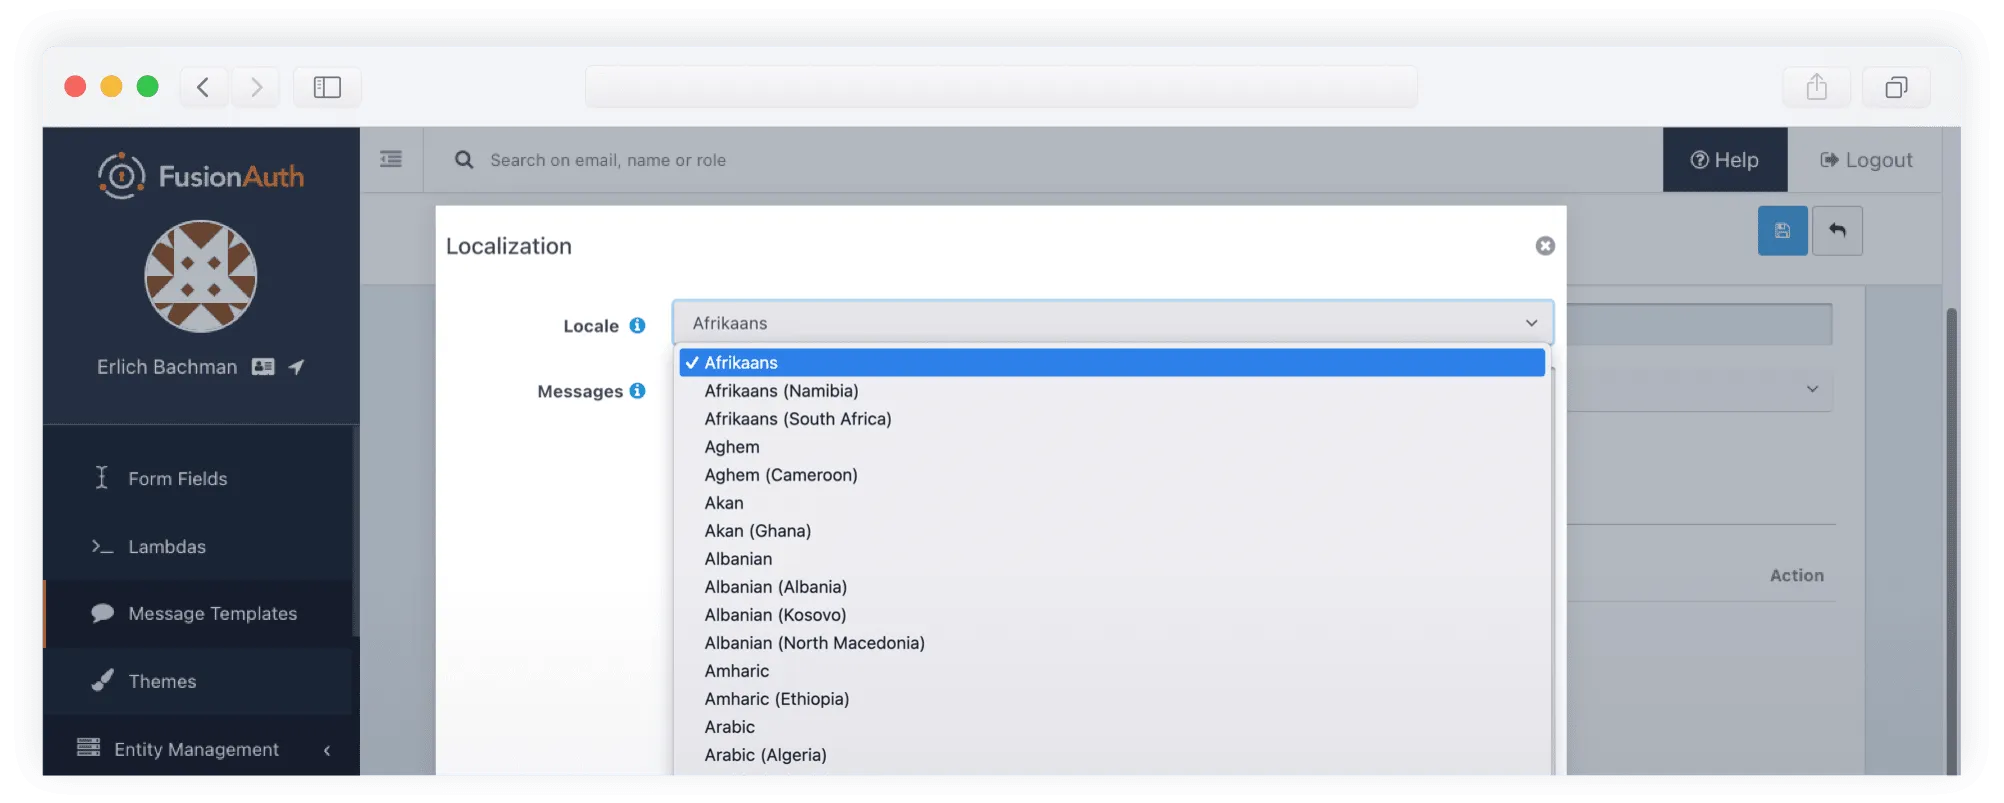Show info tooltip for Messages
This screenshot has height=803, width=2004.
tap(637, 390)
